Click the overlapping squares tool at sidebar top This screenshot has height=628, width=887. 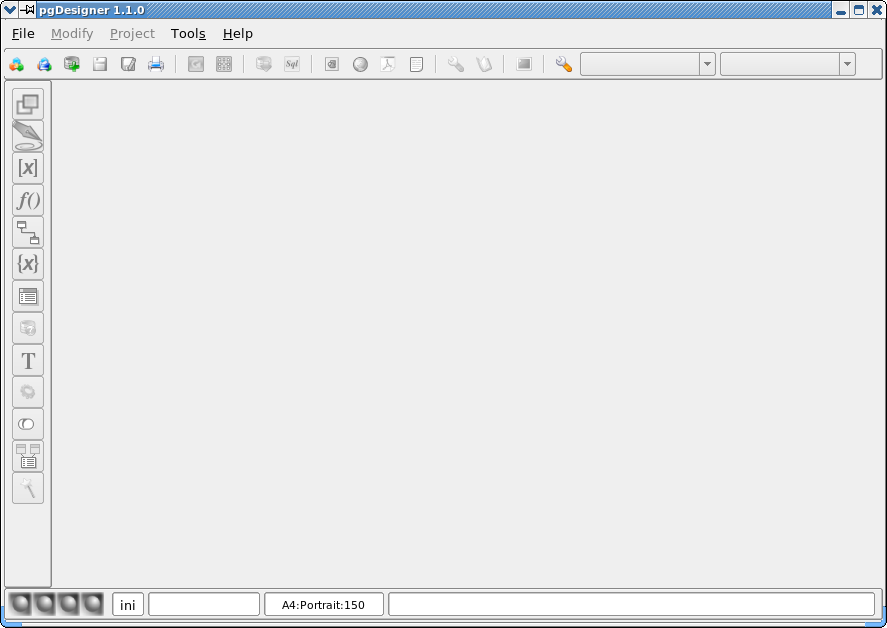28,104
